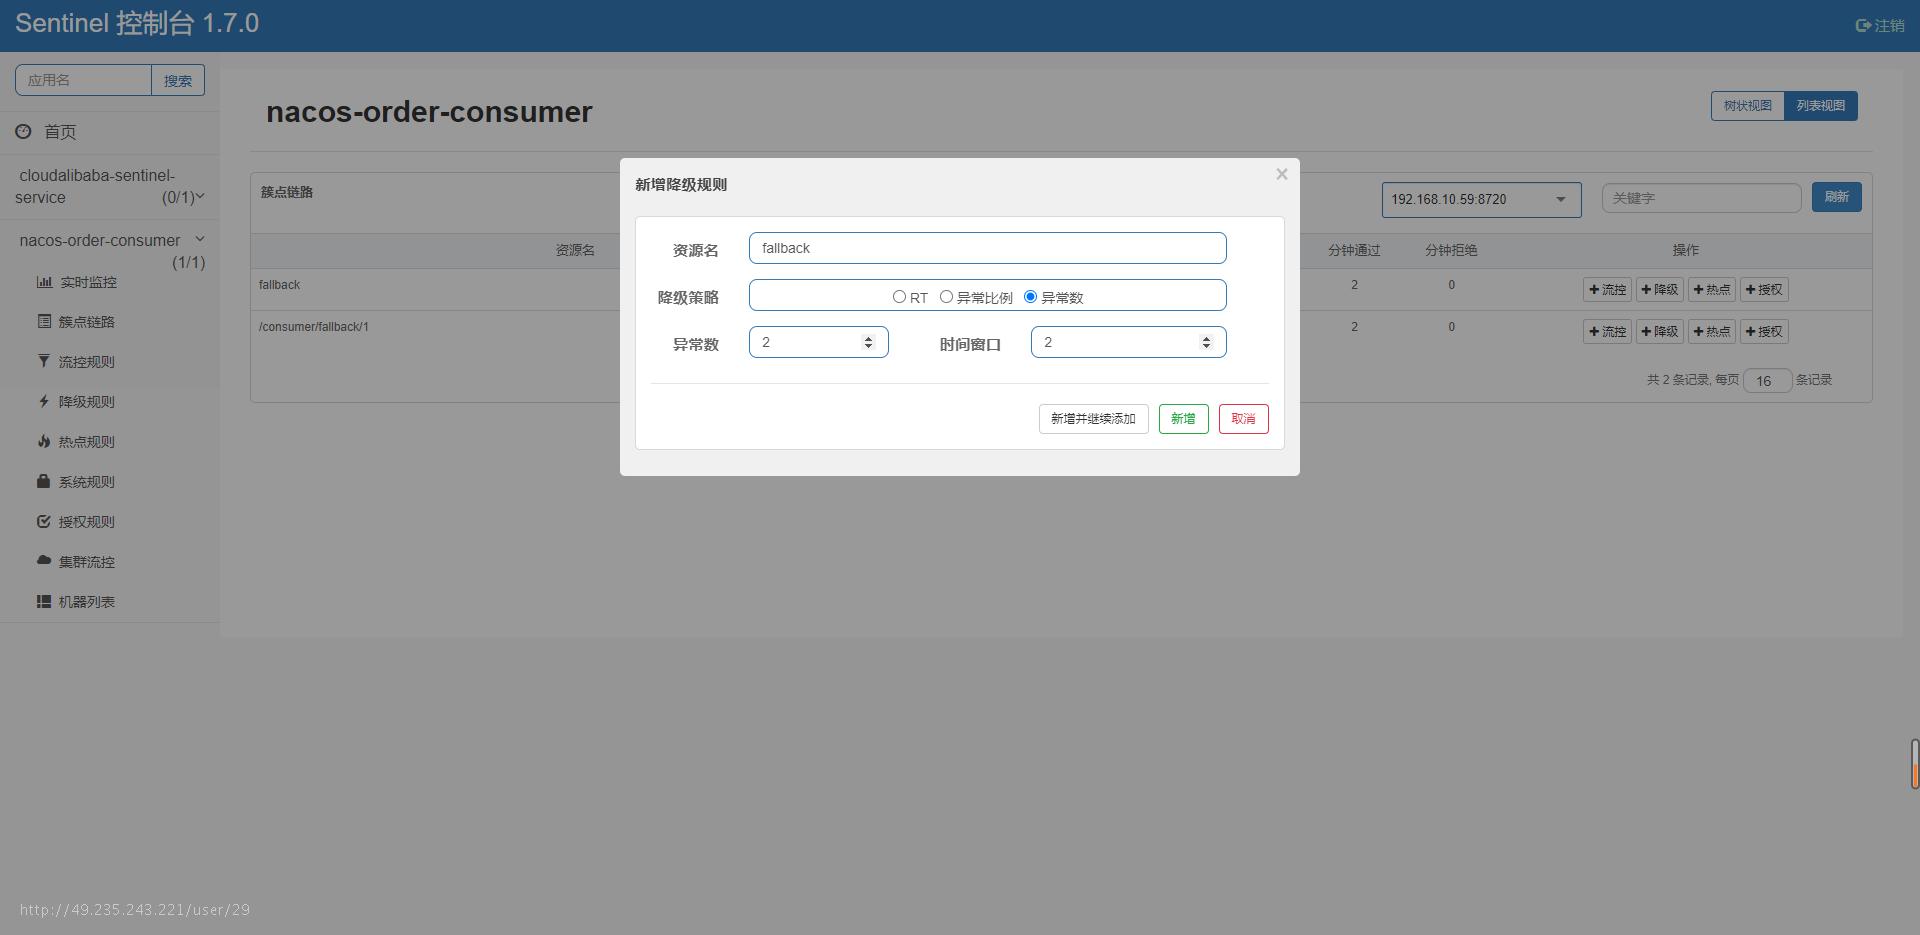Click the 资源名 column header

575,250
